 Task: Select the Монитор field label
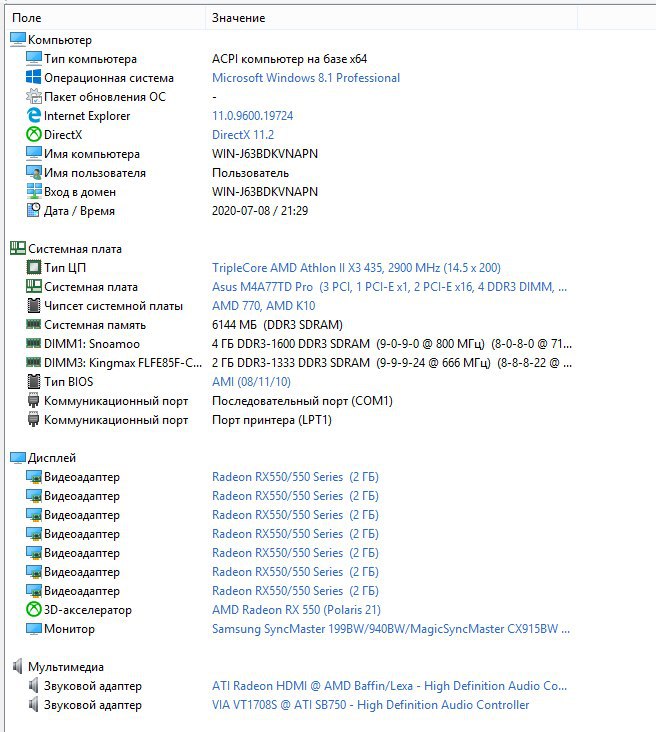point(69,629)
